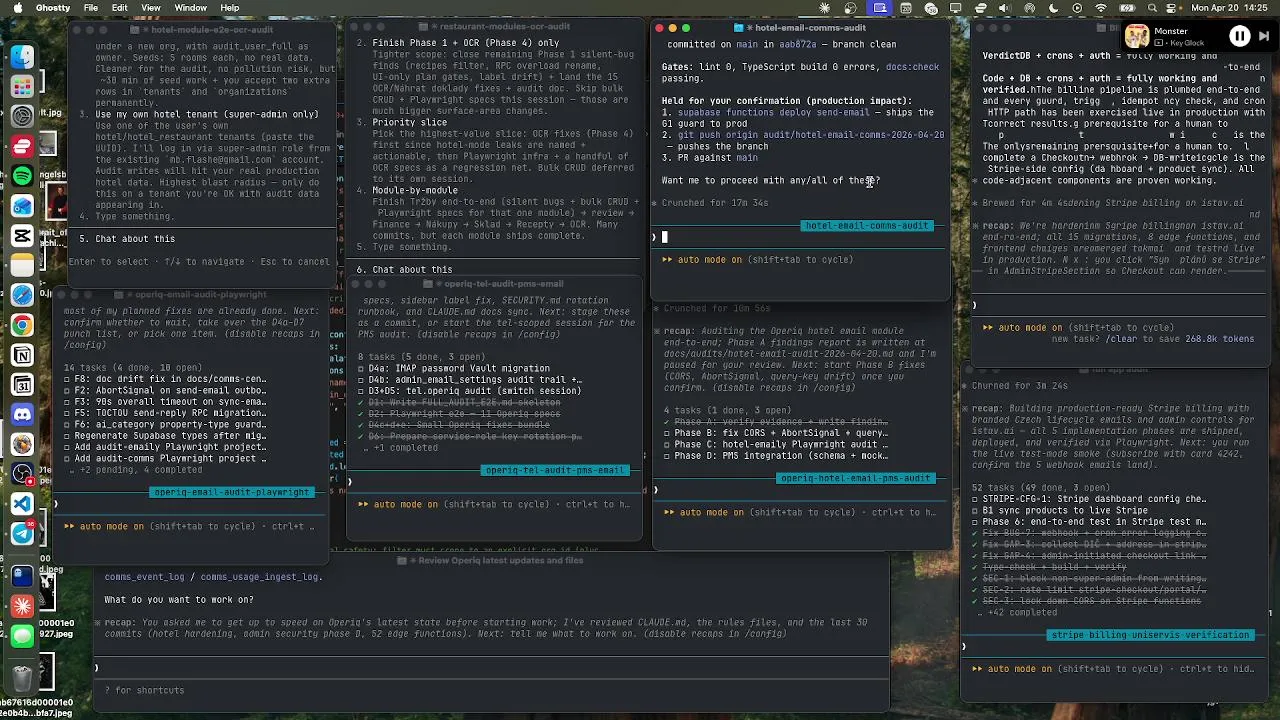Viewport: 1280px width, 720px height.
Task: Click the prompt cursor in hotel-email-comms-audit
Action: (x=664, y=237)
